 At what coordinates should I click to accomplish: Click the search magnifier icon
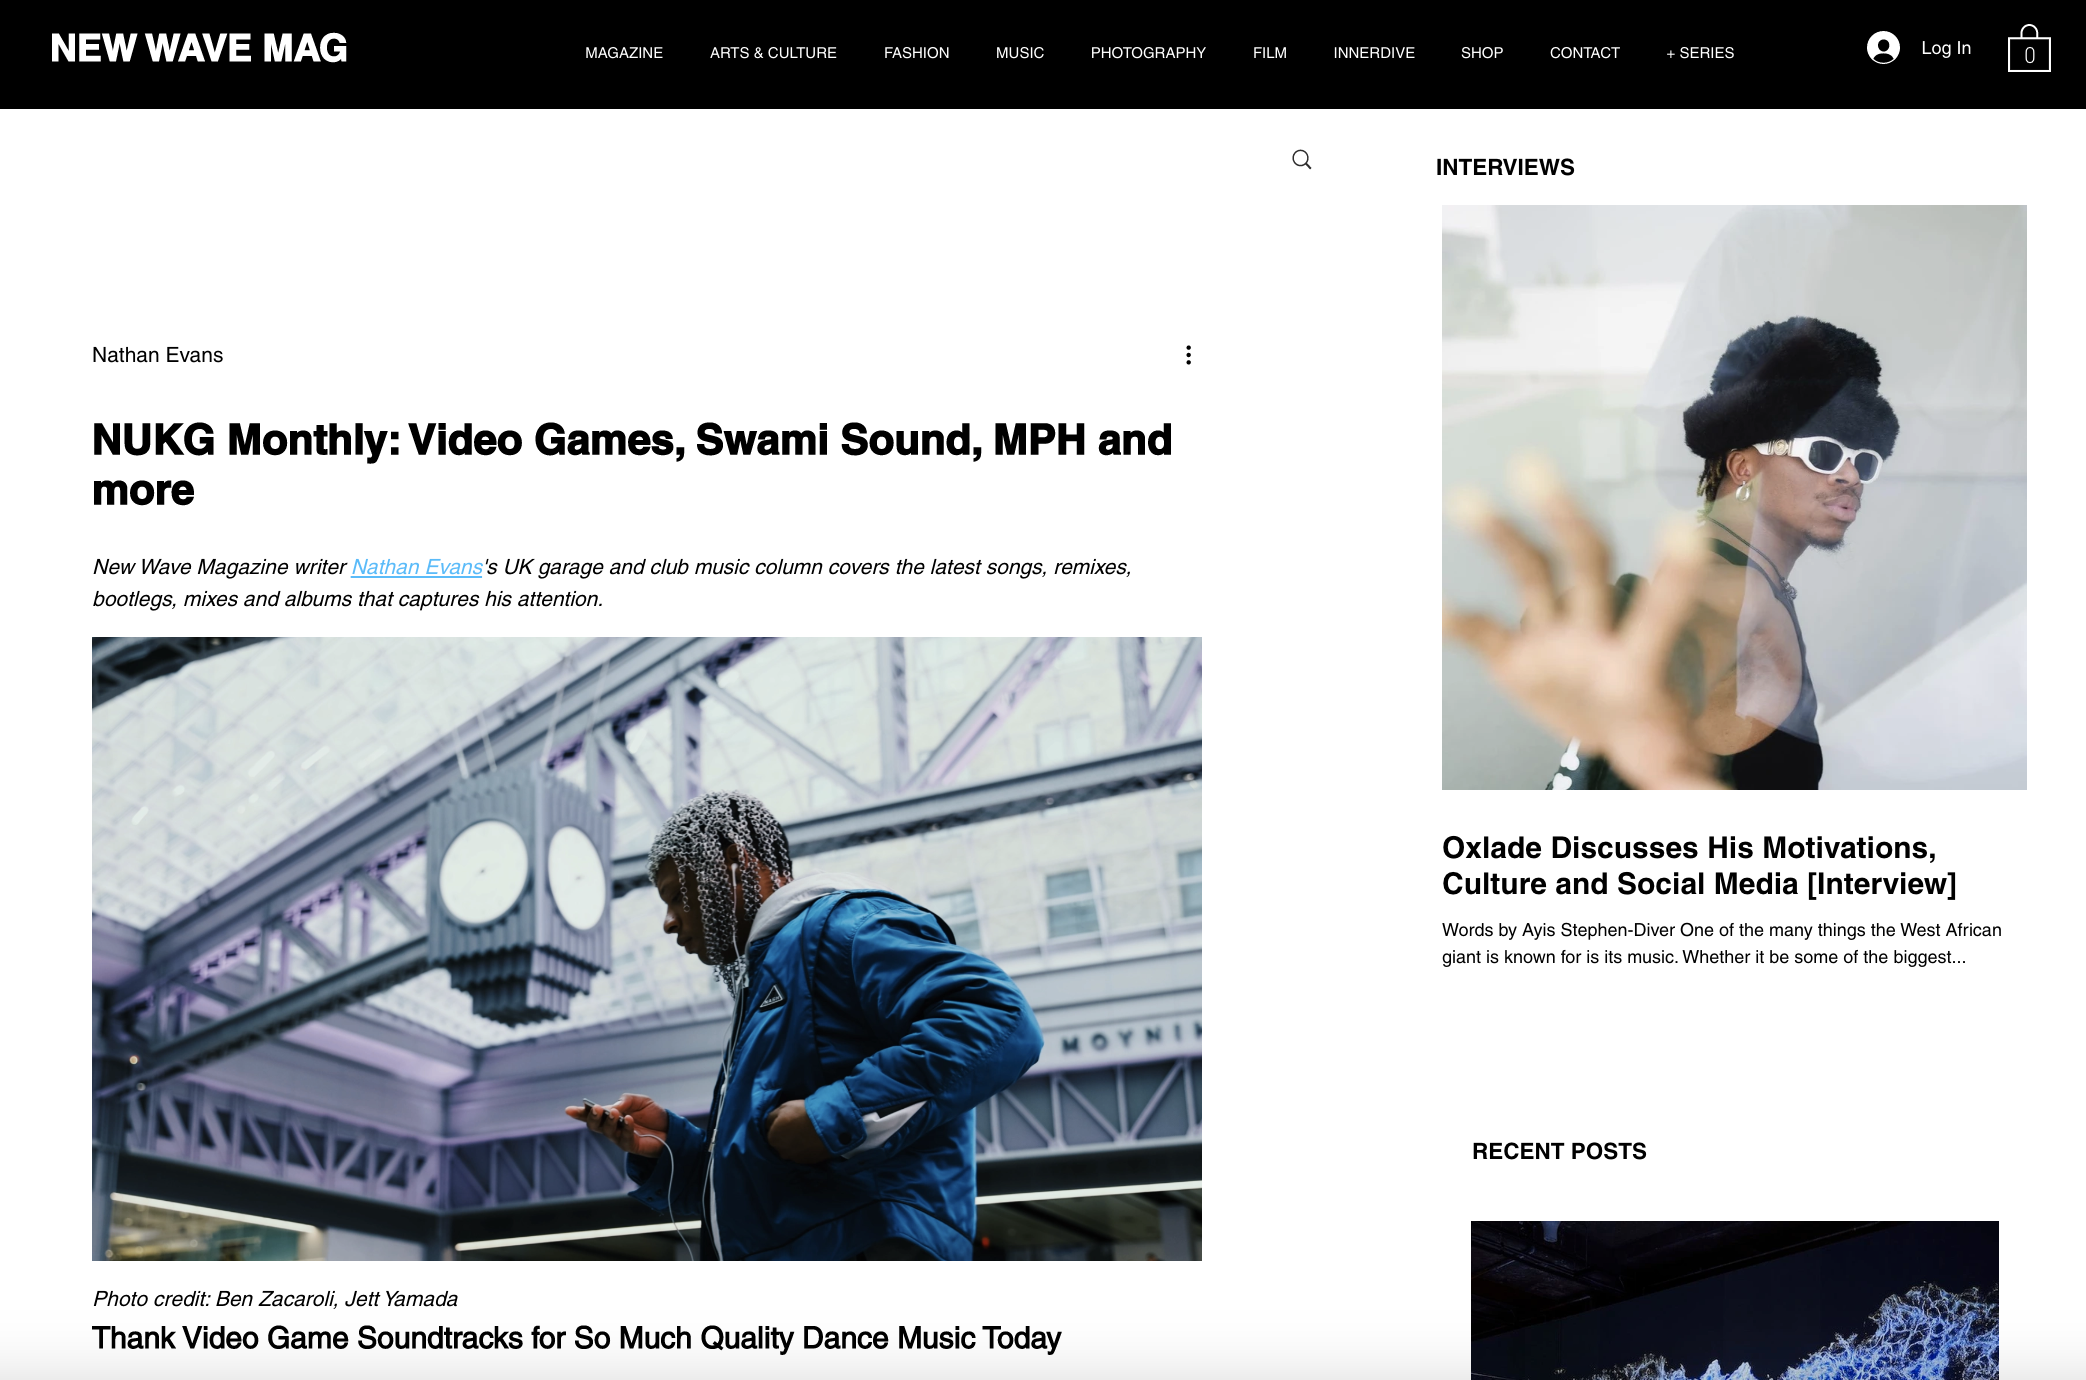click(1301, 160)
